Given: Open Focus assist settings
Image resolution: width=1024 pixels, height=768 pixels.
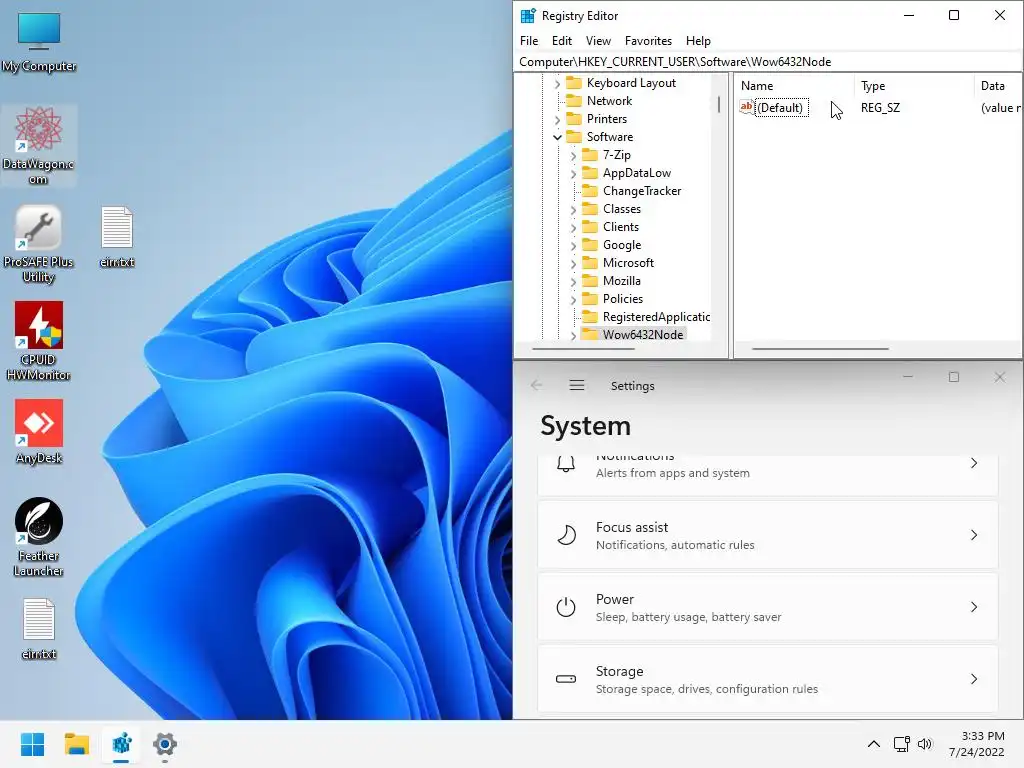Looking at the screenshot, I should coord(768,535).
